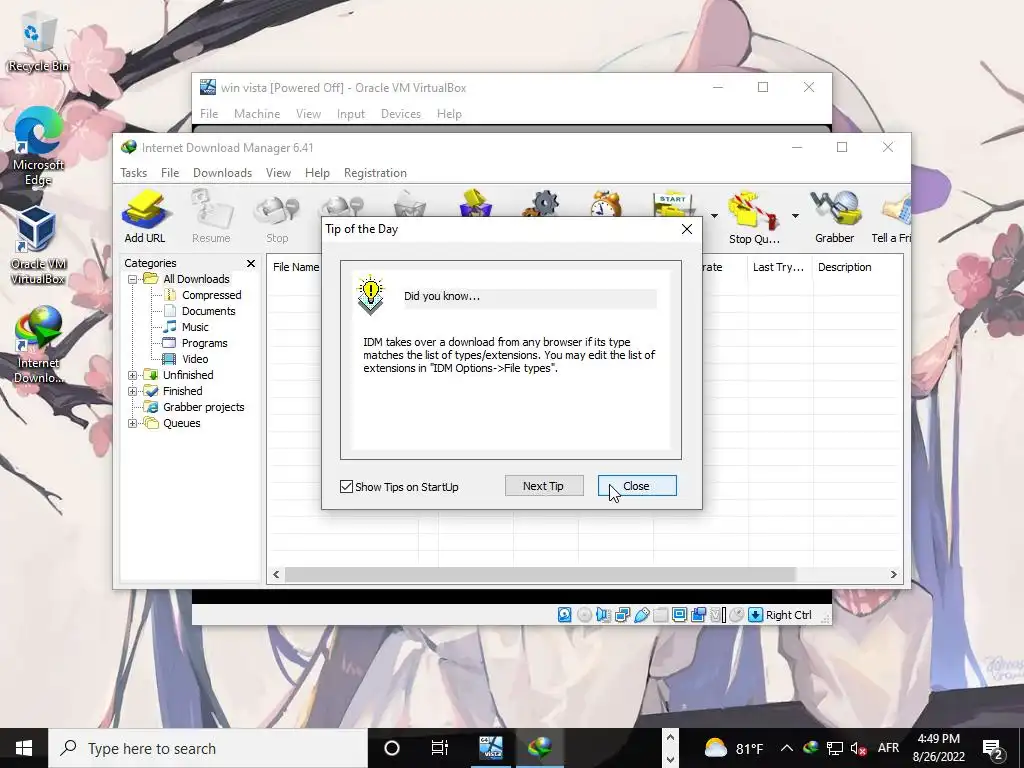Open the Windows Start button
This screenshot has width=1024, height=768.
(x=24, y=748)
